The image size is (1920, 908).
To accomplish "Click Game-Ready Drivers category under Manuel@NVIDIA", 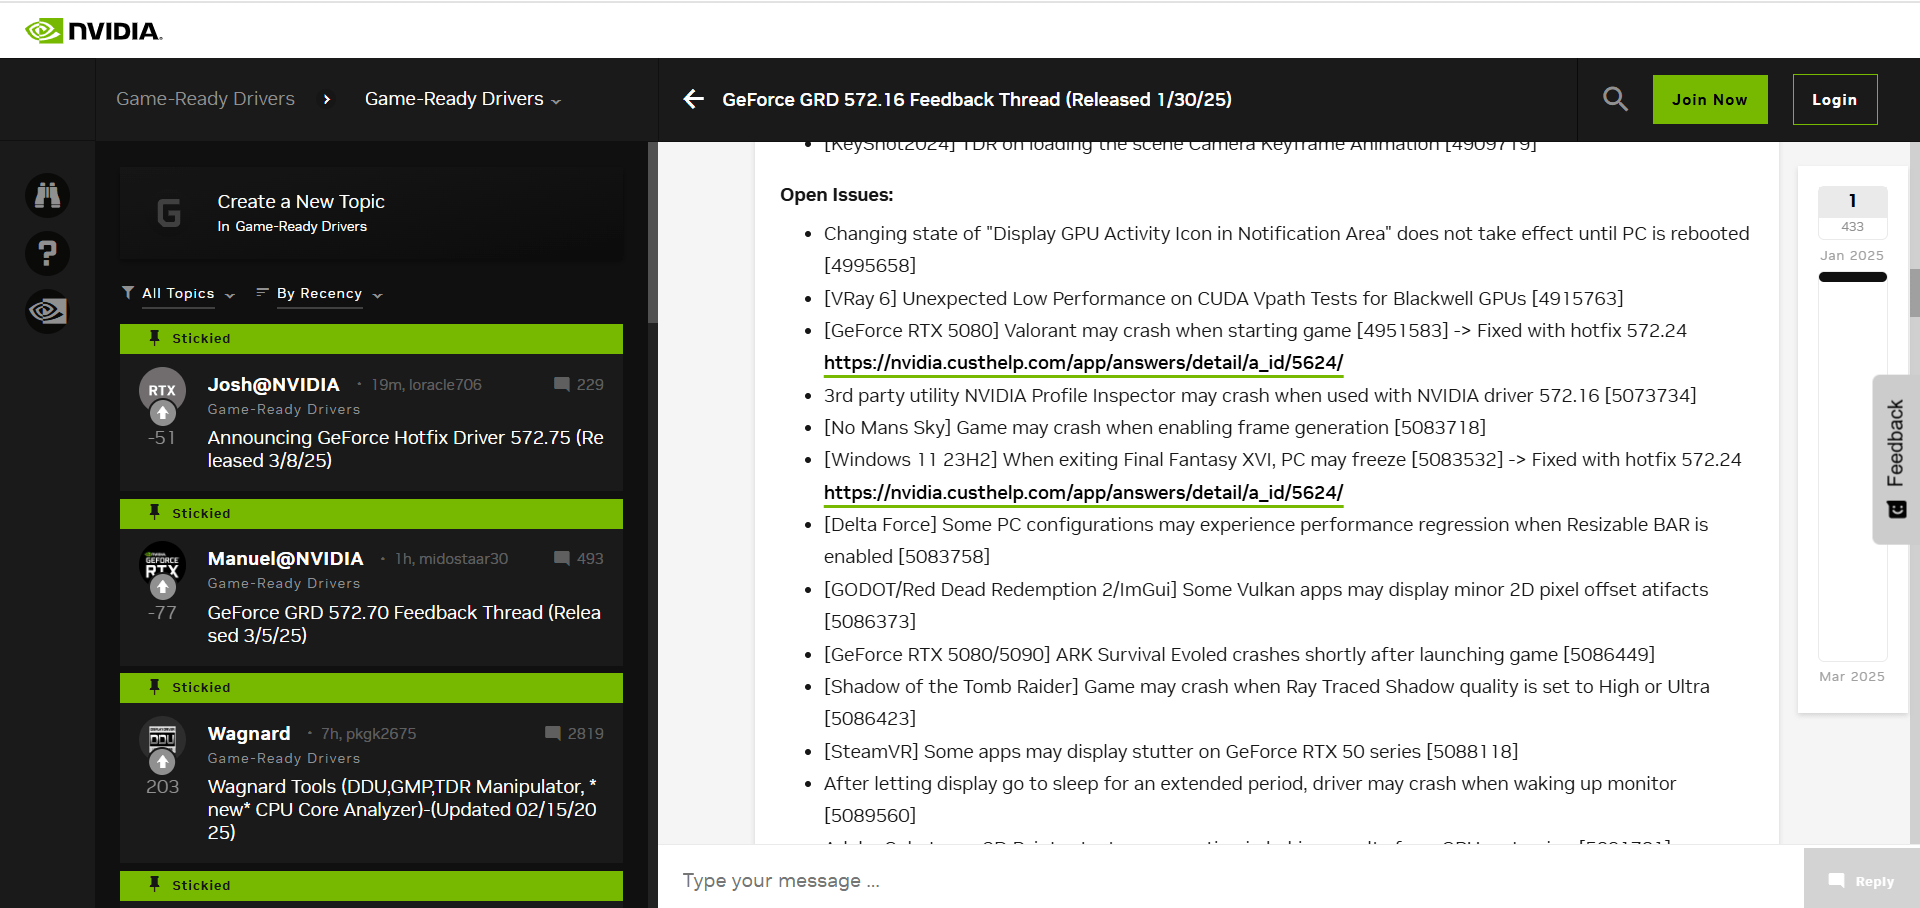I will (283, 583).
